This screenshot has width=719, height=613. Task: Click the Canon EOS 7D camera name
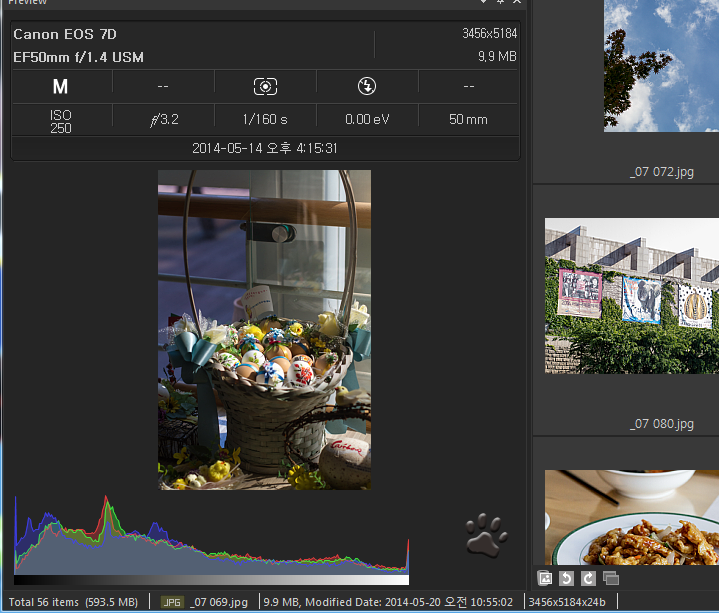(65, 34)
